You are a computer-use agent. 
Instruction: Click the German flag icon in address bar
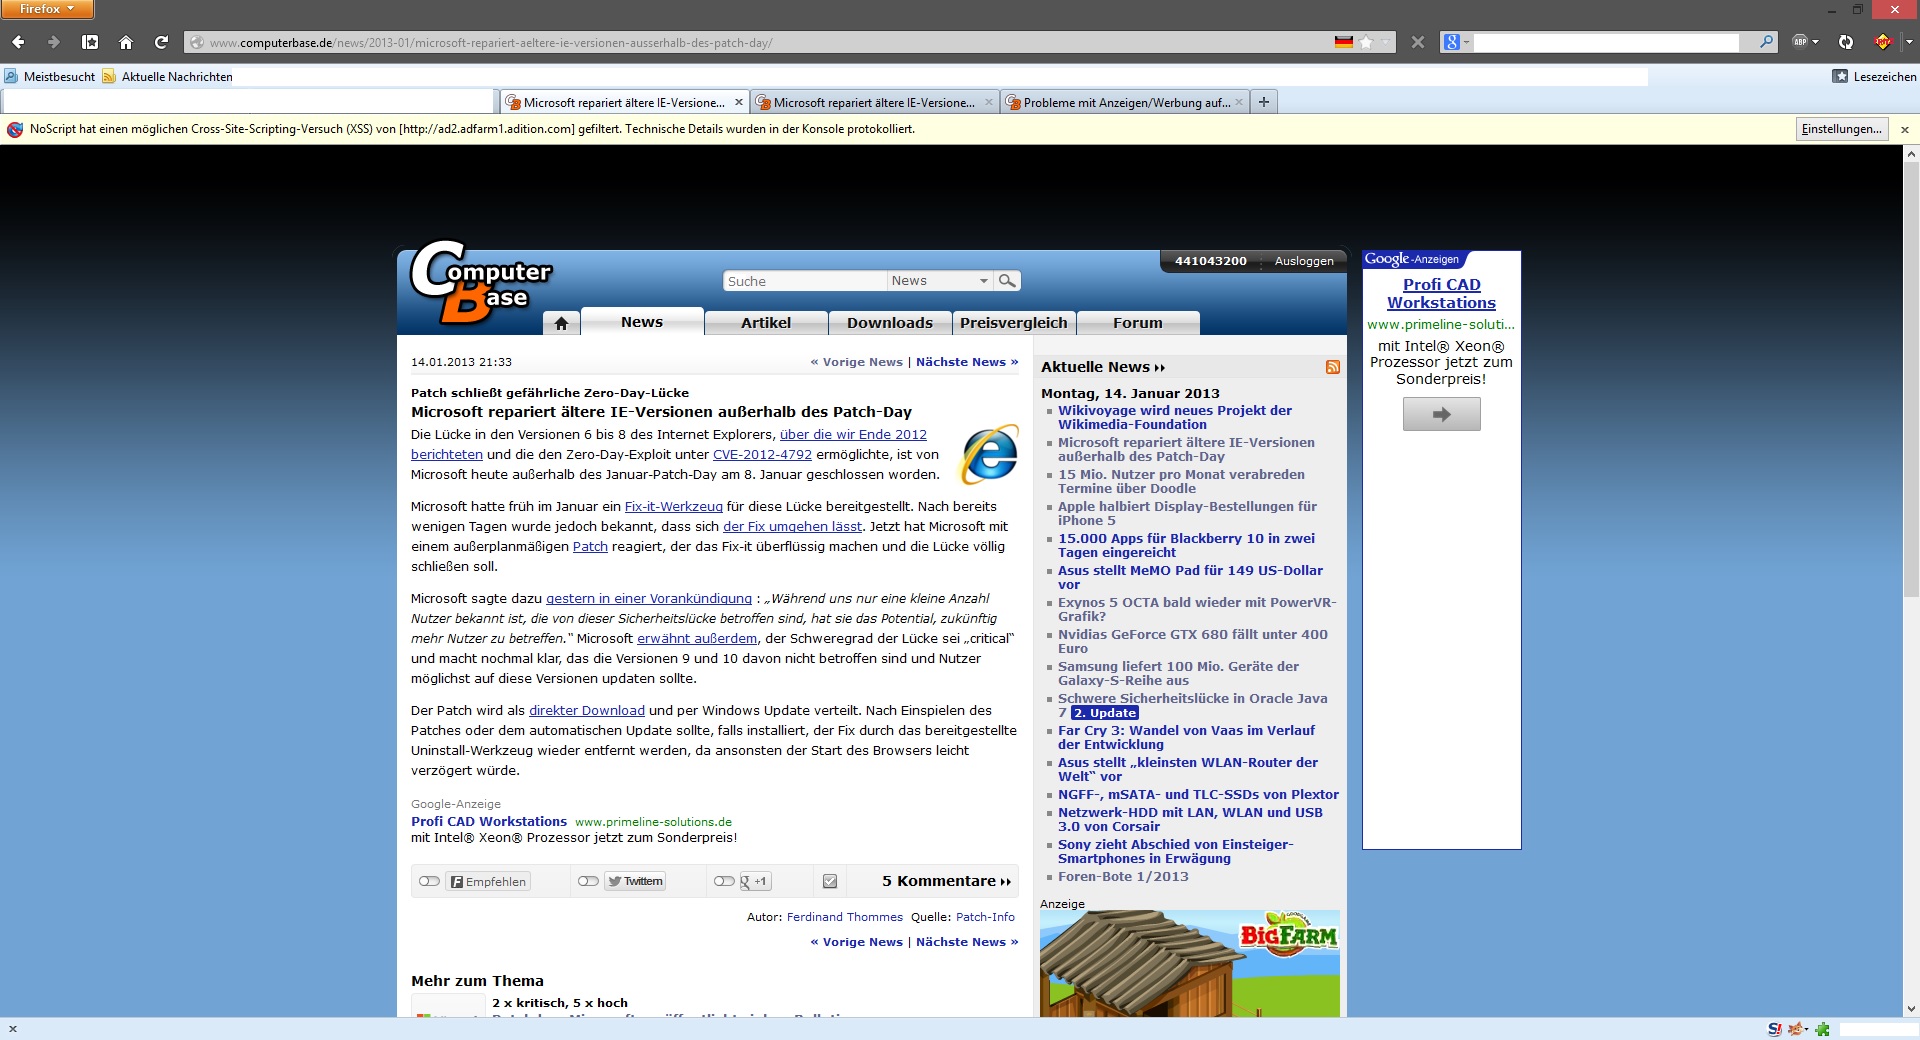pos(1344,42)
